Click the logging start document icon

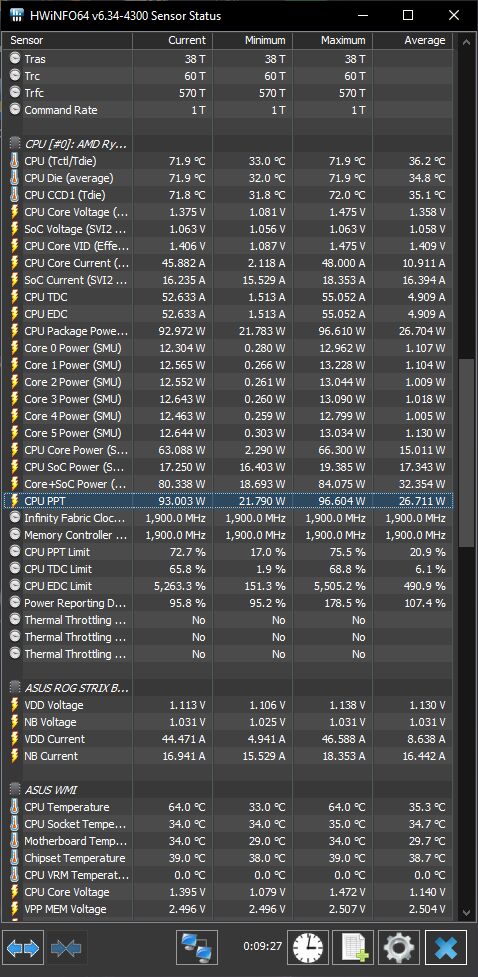tap(353, 948)
